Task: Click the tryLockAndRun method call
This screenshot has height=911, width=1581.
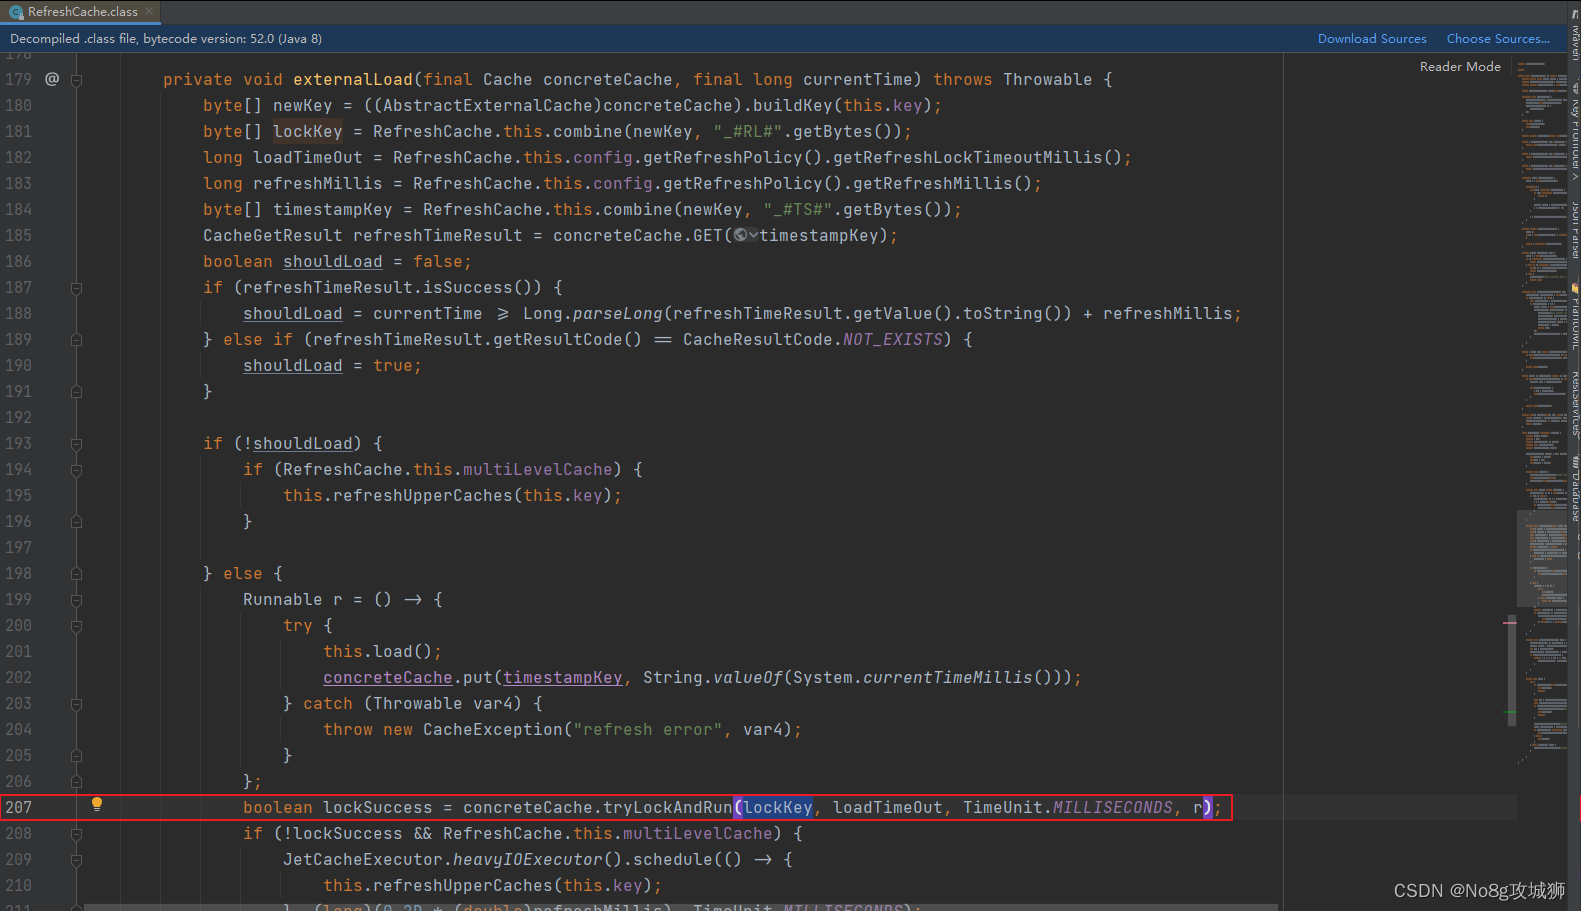Action: (x=668, y=807)
